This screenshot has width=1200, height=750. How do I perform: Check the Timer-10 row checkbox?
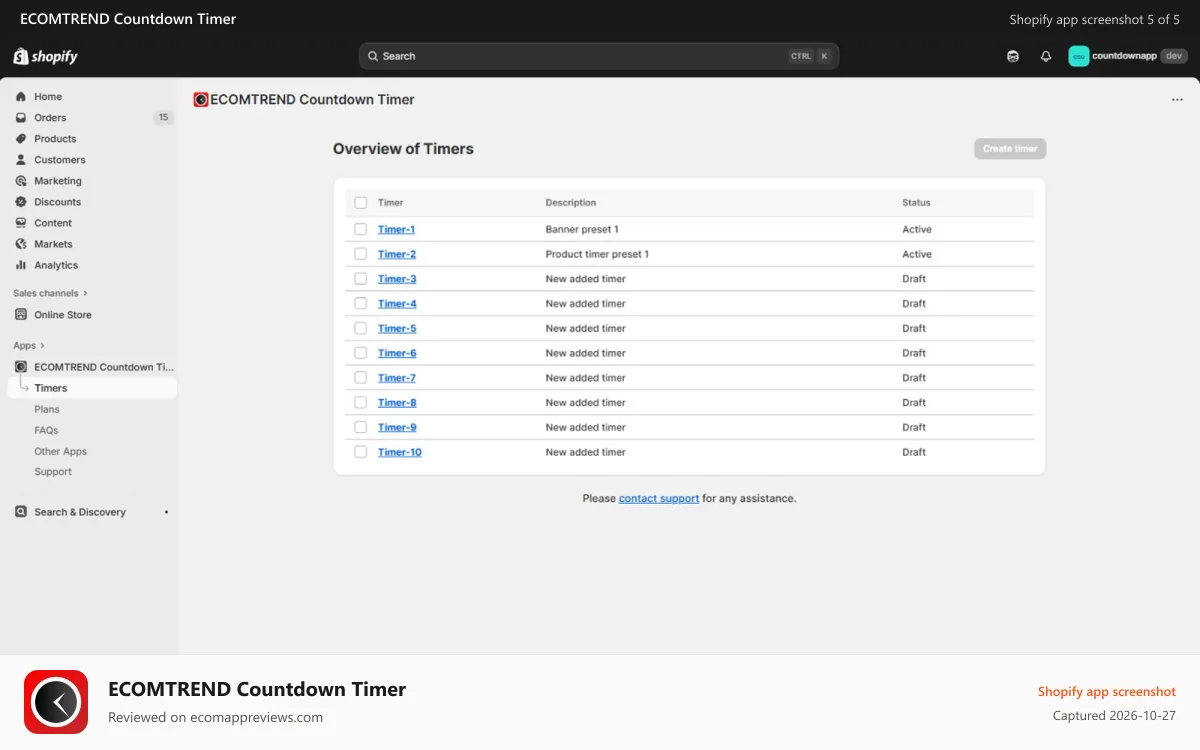(x=361, y=452)
